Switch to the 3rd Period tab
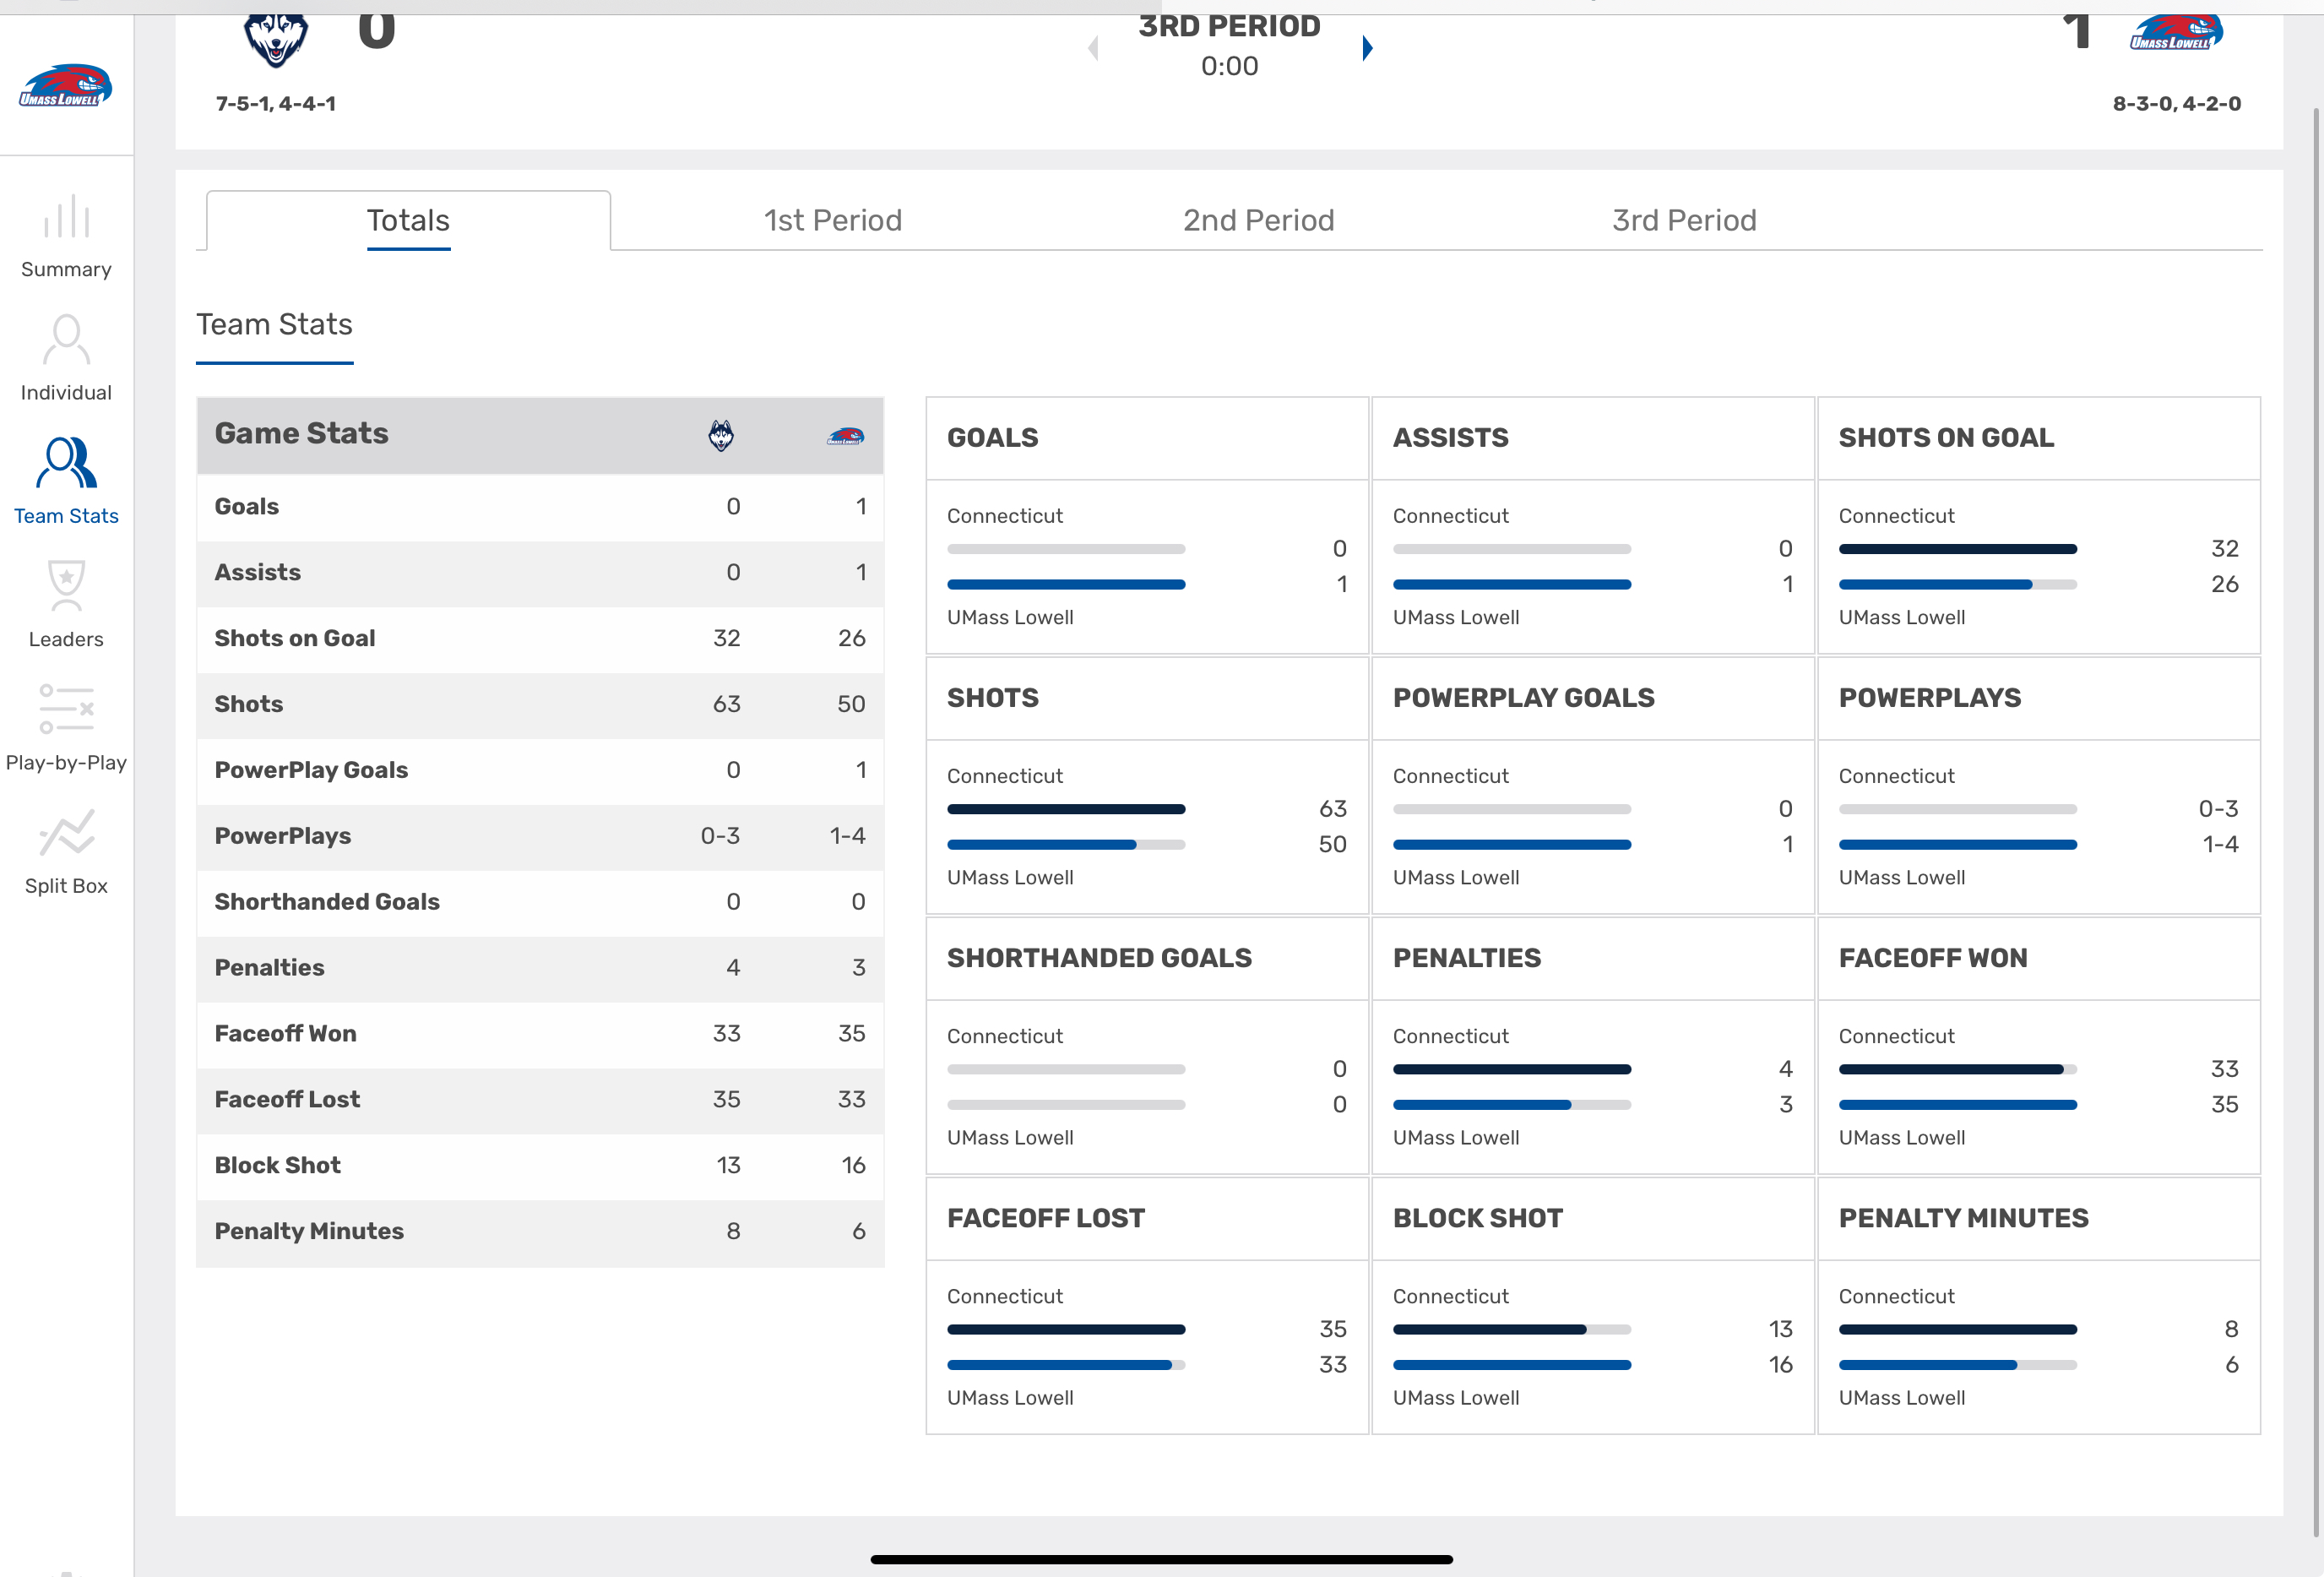The width and height of the screenshot is (2324, 1577). [x=1684, y=220]
